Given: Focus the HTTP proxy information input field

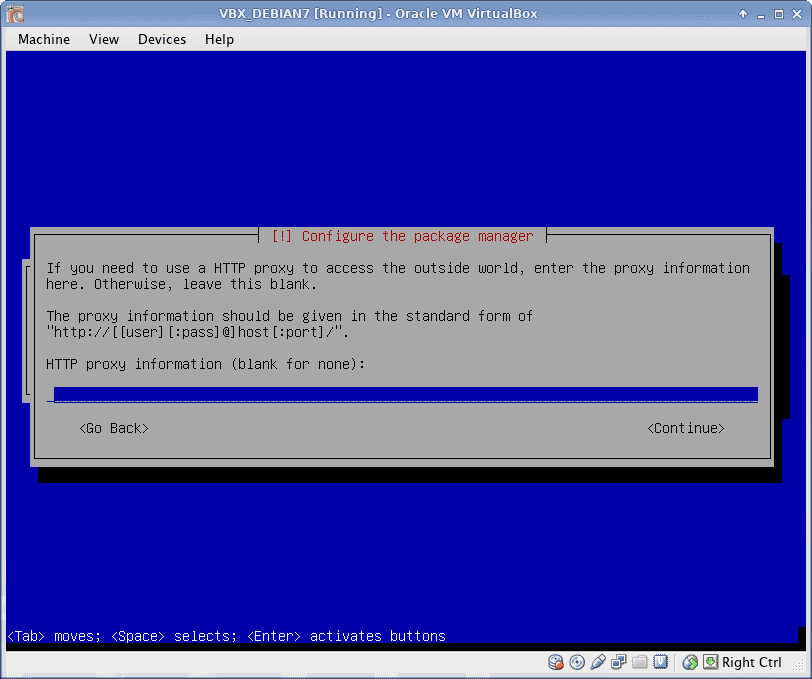Looking at the screenshot, I should click(405, 395).
